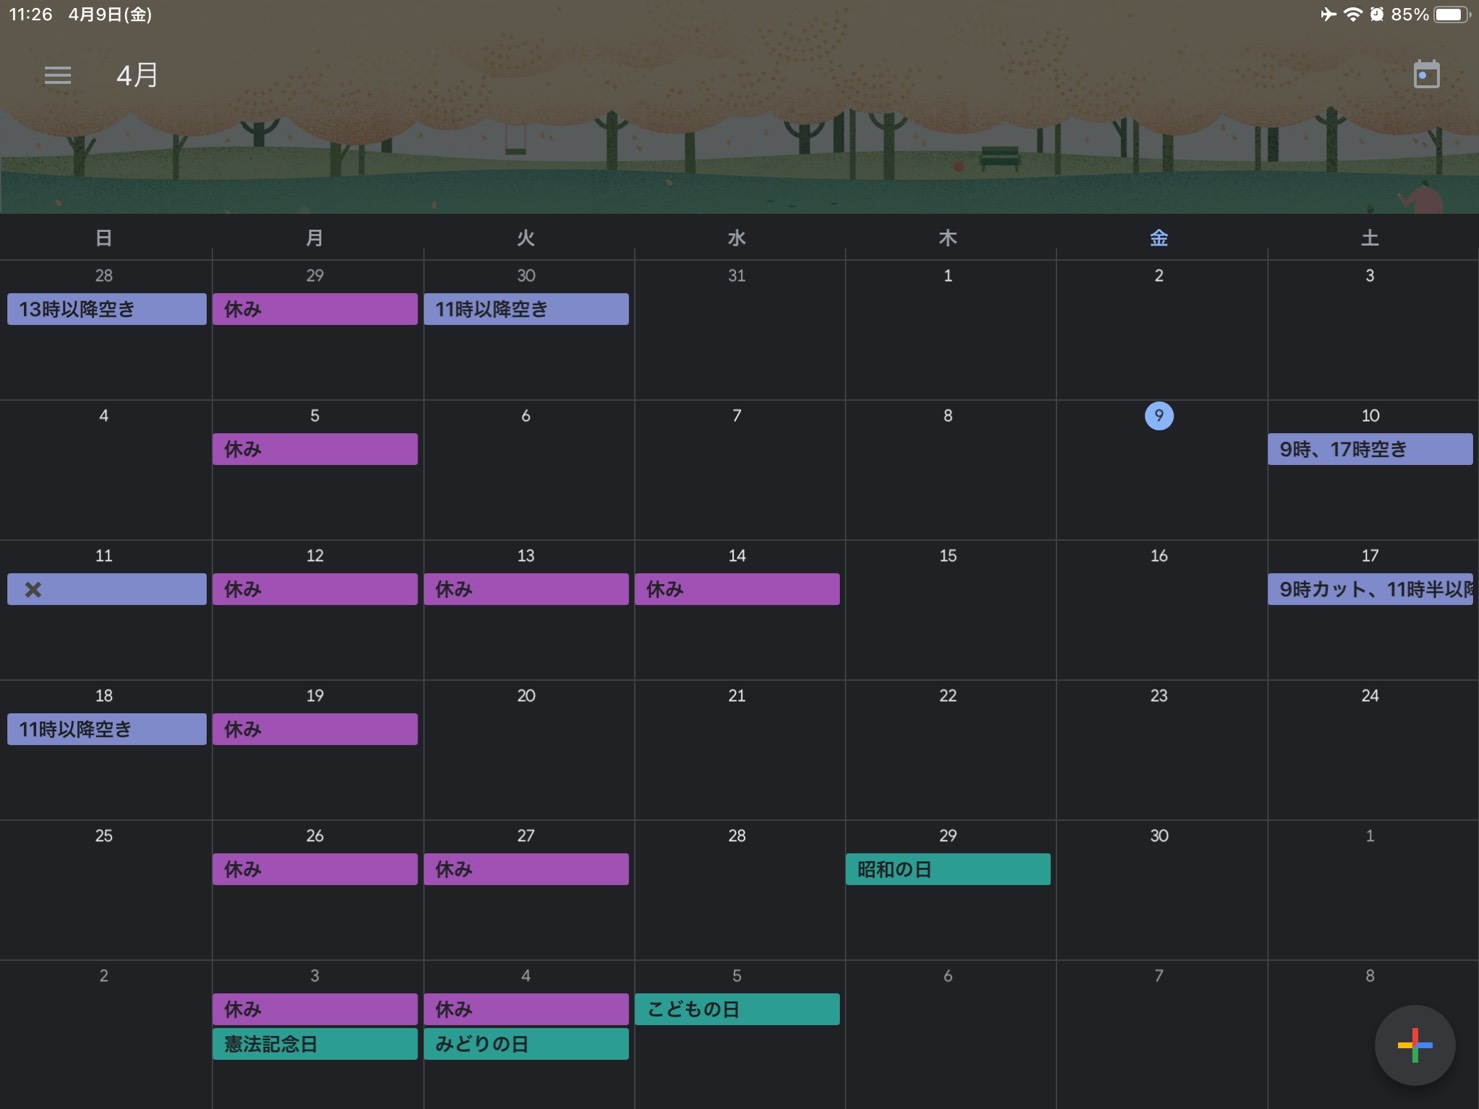Open the 13時以降空き event on the 28th
The image size is (1479, 1109).
point(106,309)
